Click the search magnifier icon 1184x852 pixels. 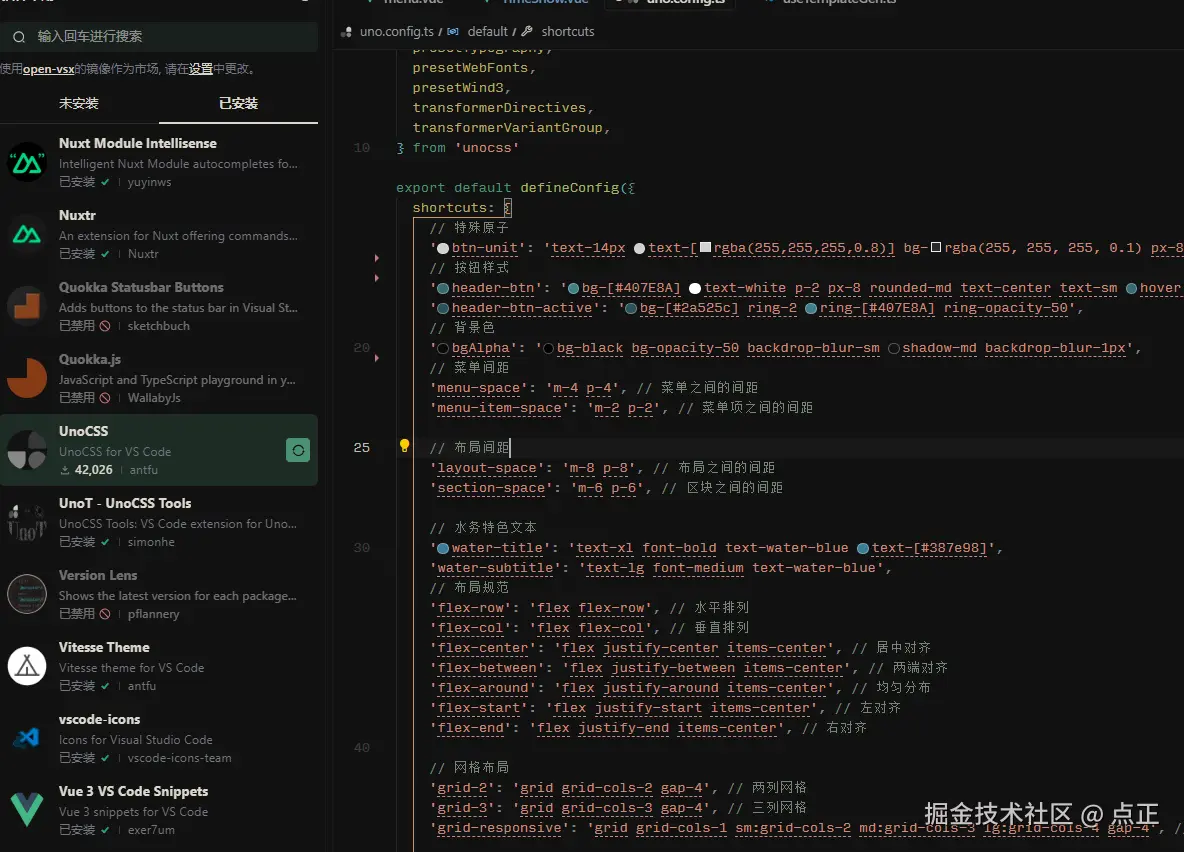[x=19, y=36]
